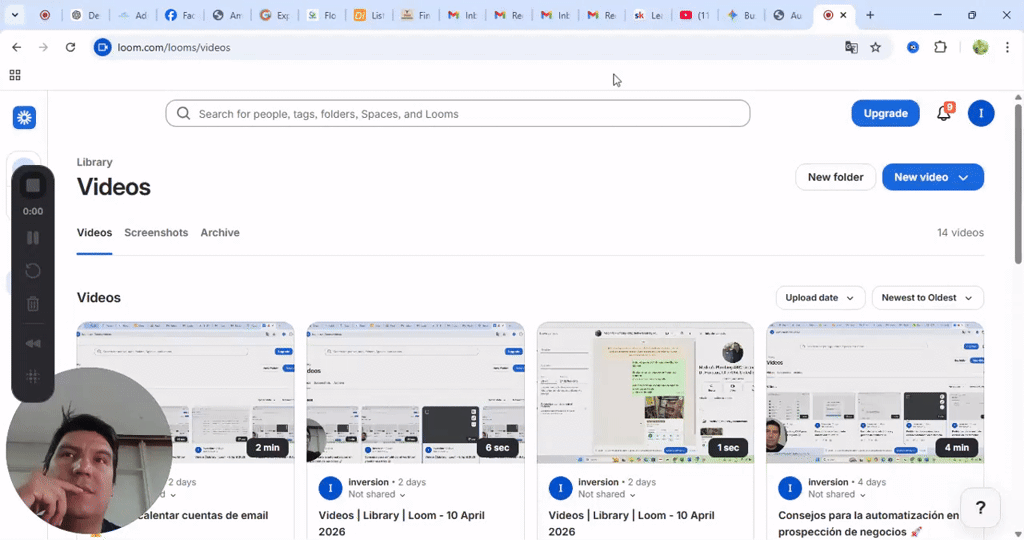Switch to the Facebook browser tab
The width and height of the screenshot is (1024, 540).
point(181,15)
